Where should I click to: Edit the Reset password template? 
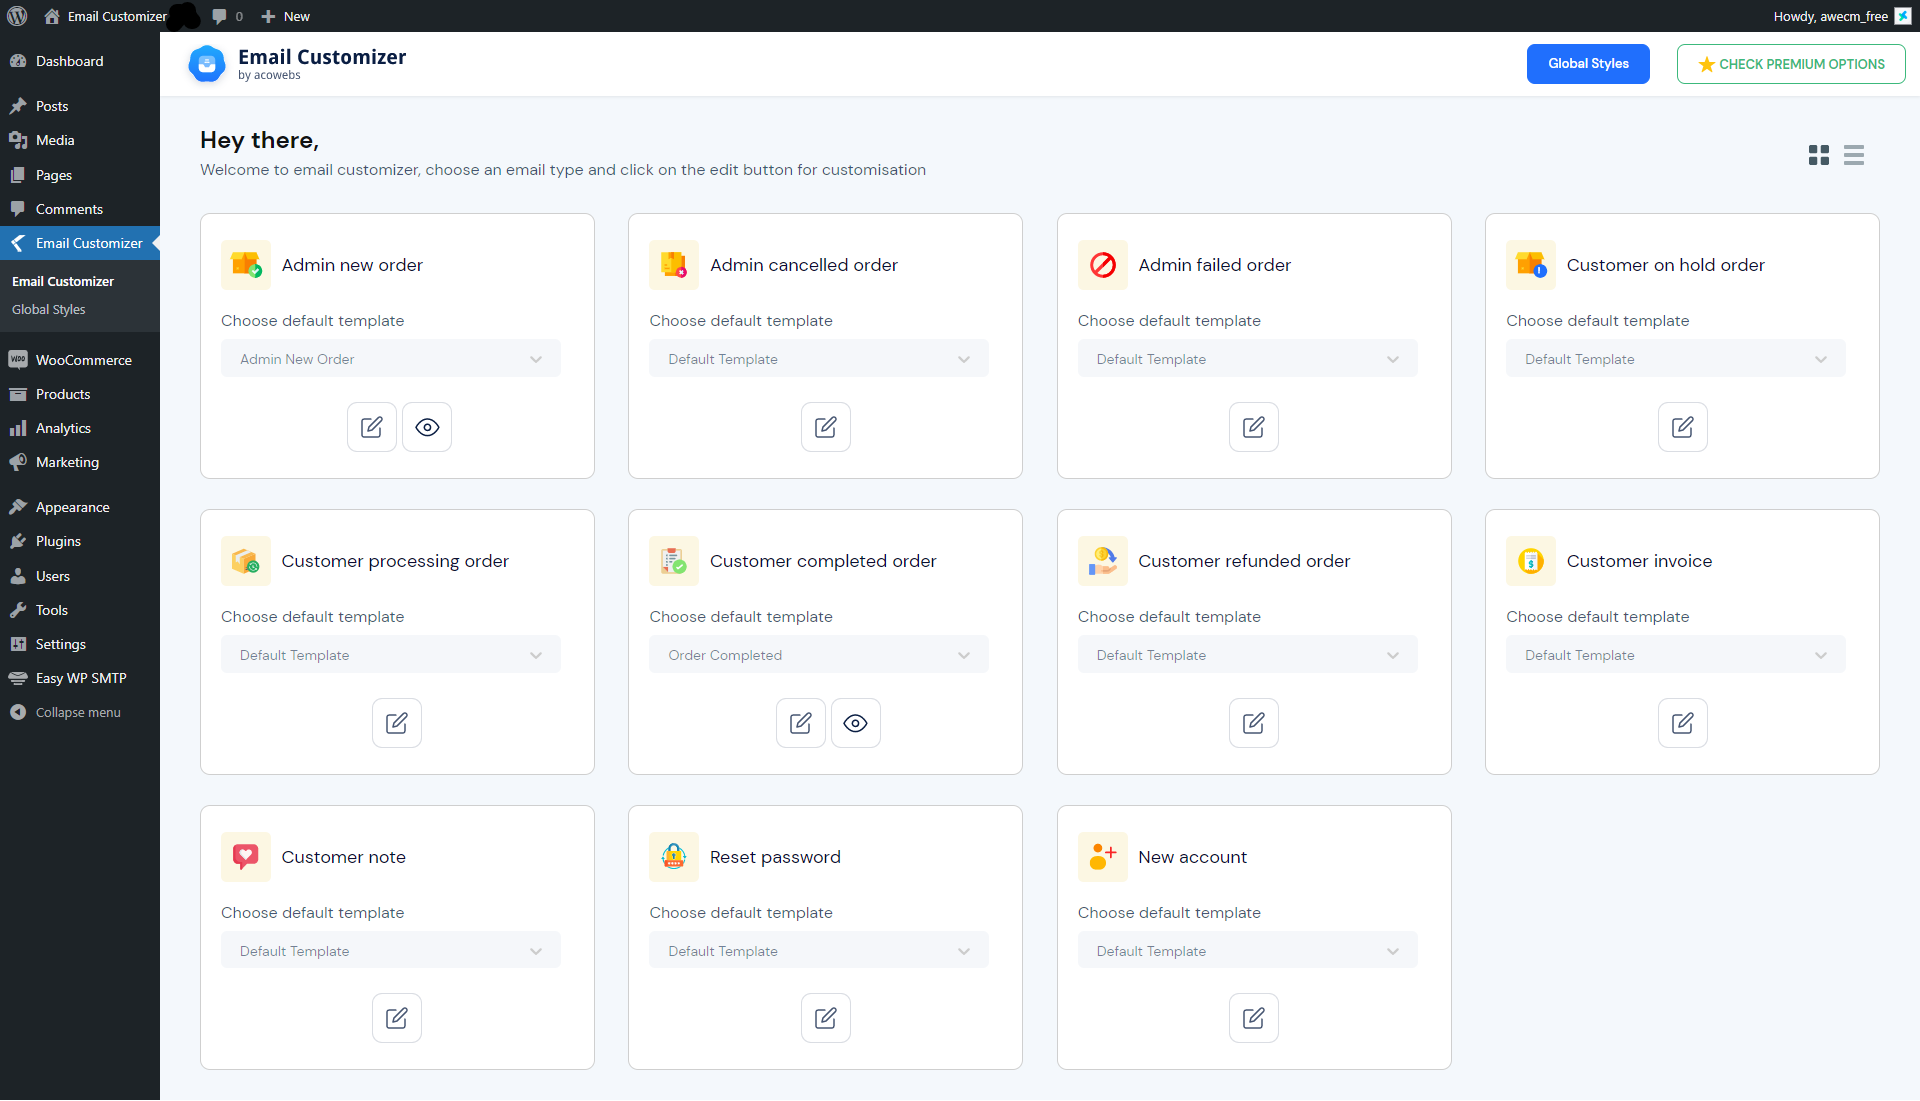tap(826, 1018)
